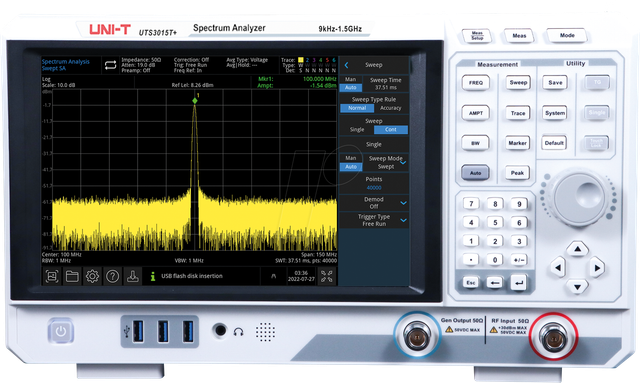640x383 pixels.
Task: Push the enter return key
Action: [x=519, y=283]
